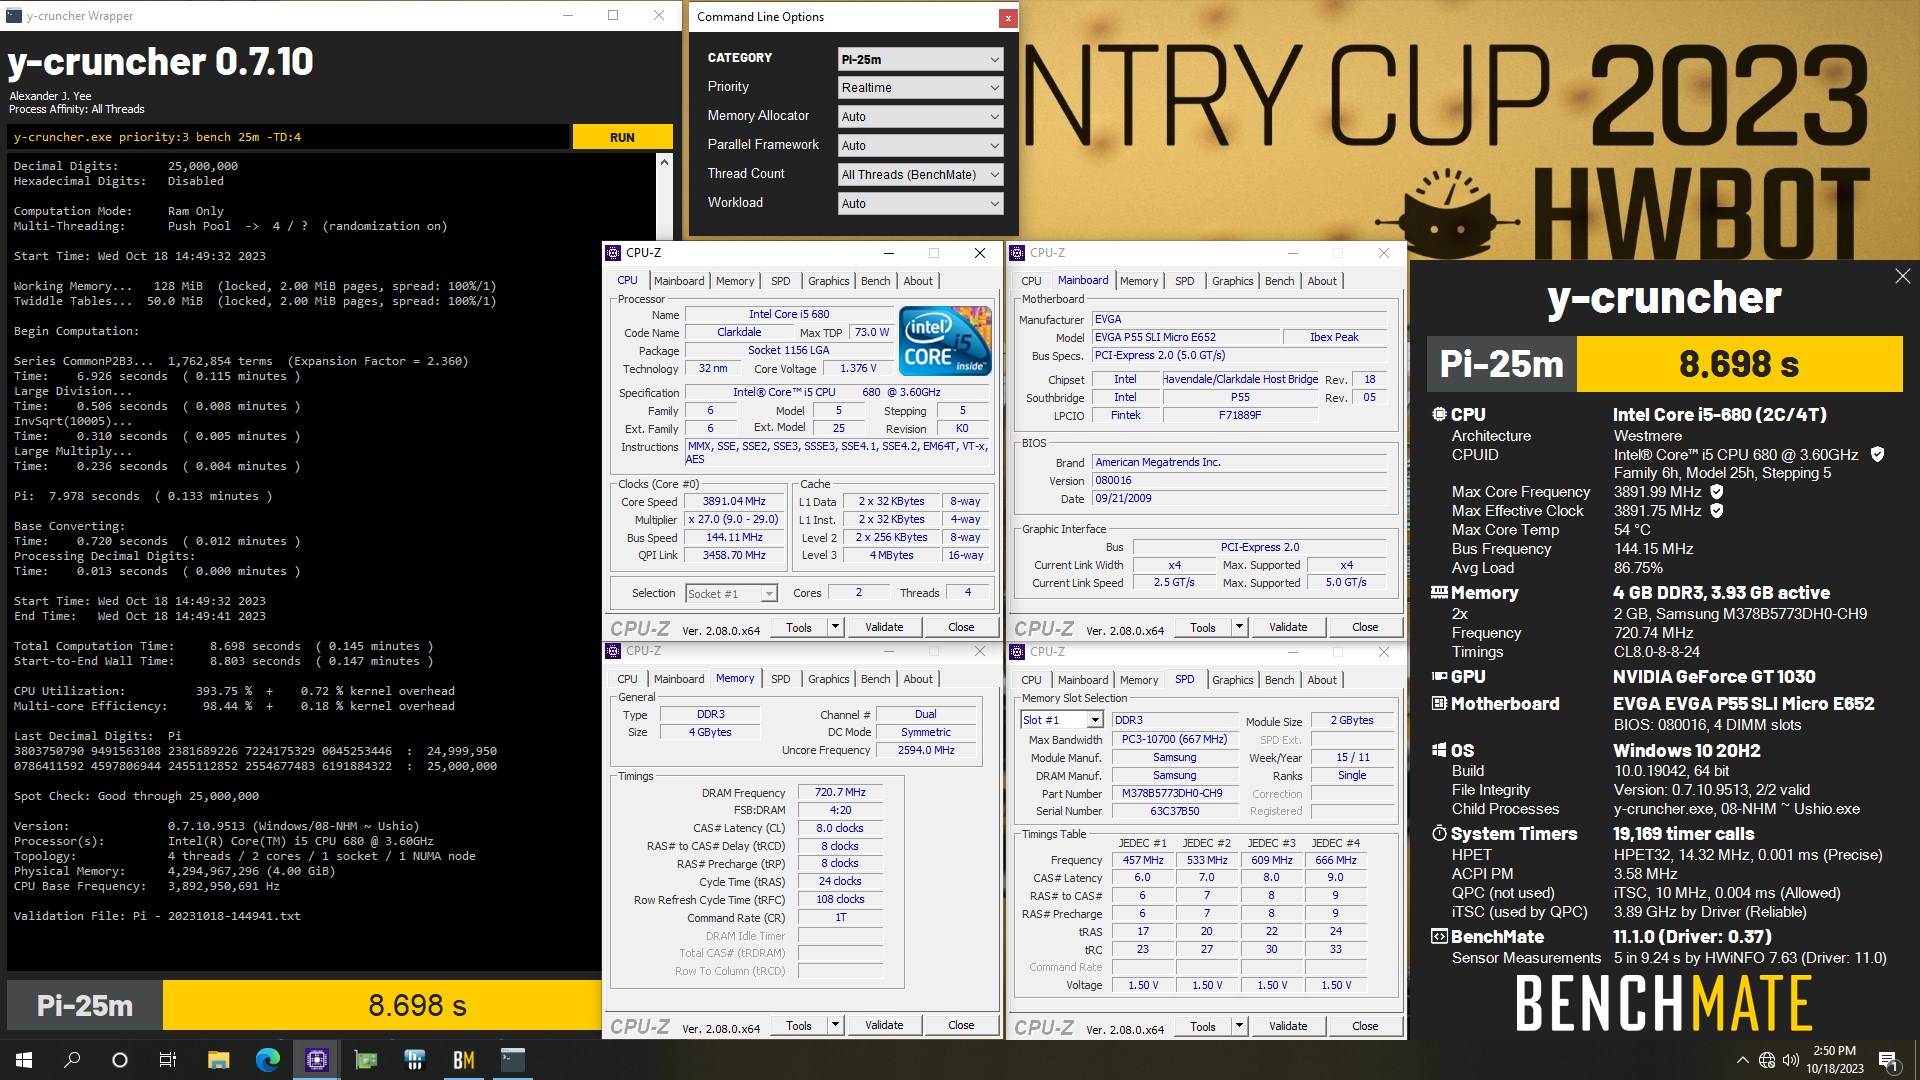The height and width of the screenshot is (1080, 1920).
Task: Open the CATEGORY dropdown showing Pi-25m
Action: tap(920, 59)
